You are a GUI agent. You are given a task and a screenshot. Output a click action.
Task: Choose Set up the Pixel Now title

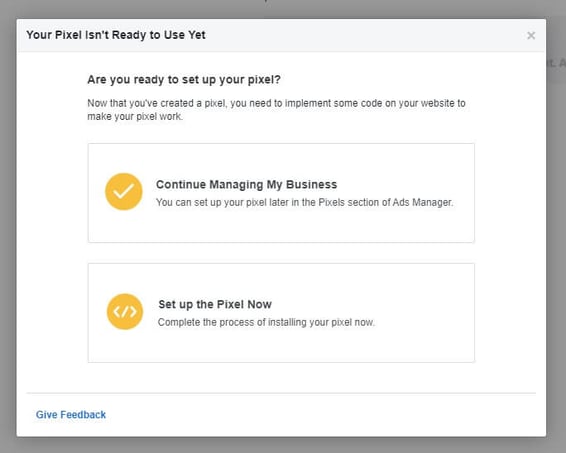click(215, 304)
